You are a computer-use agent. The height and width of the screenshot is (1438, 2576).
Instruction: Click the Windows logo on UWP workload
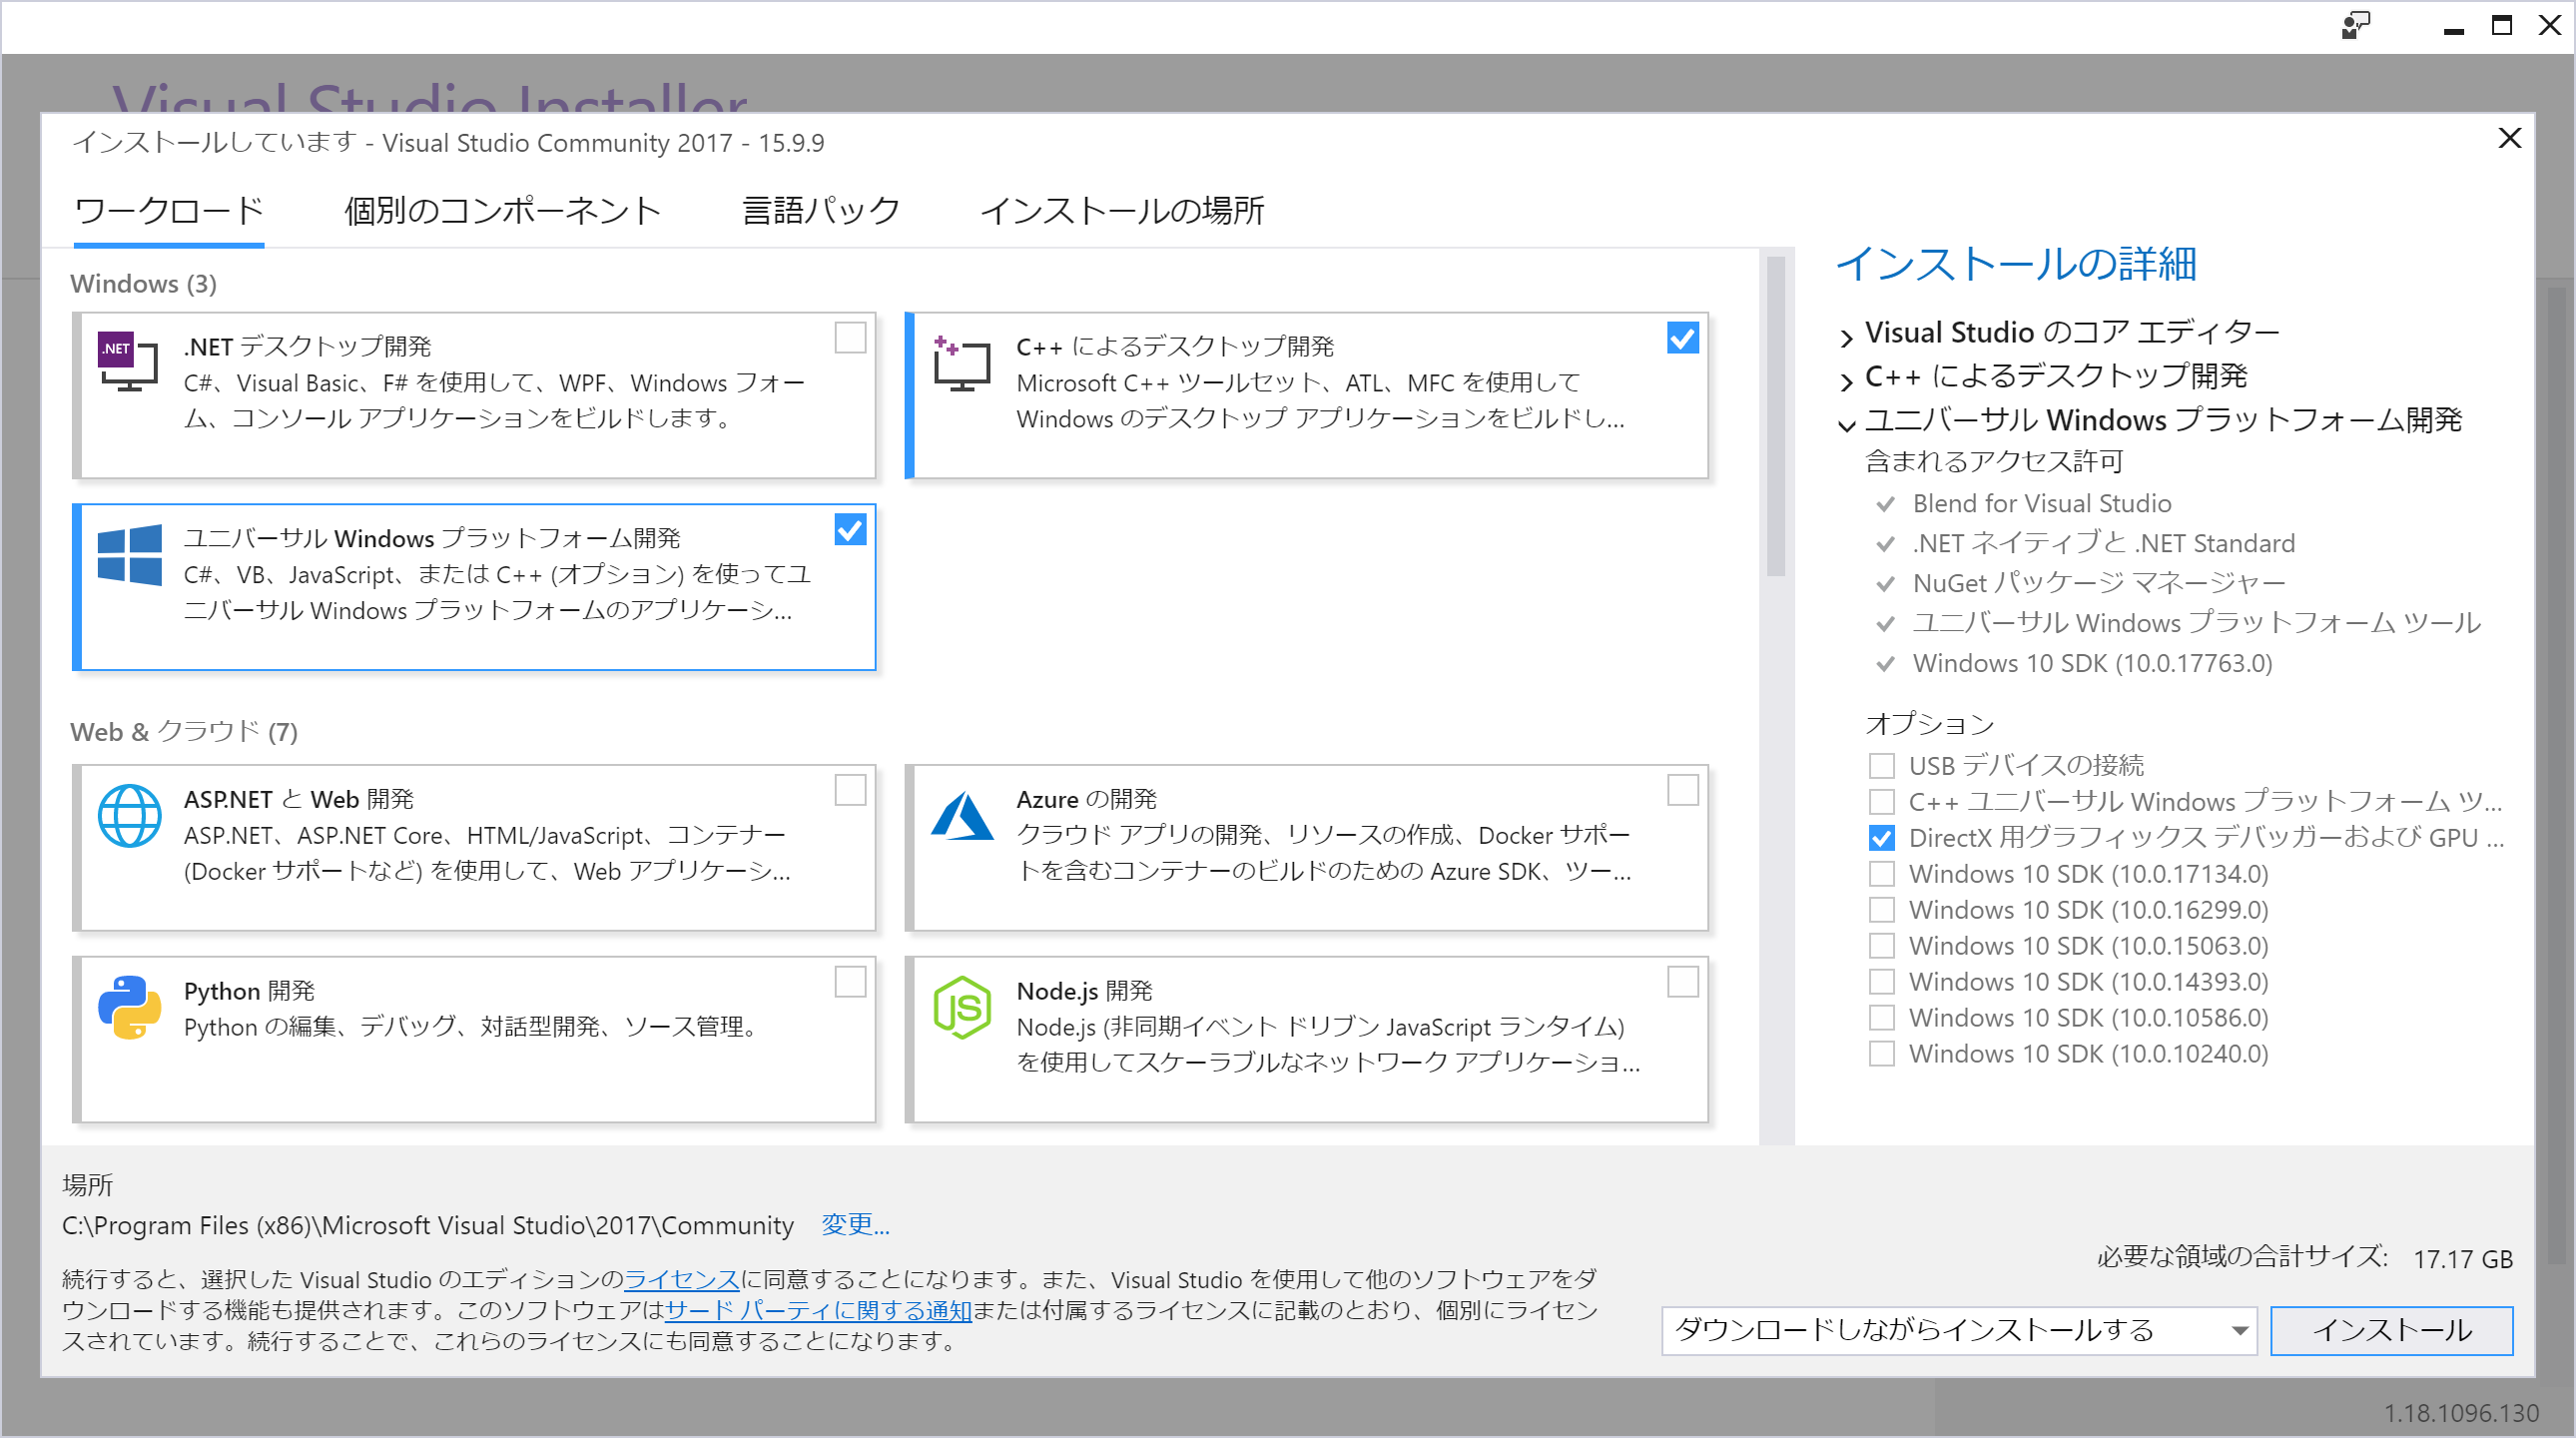pyautogui.click(x=128, y=557)
